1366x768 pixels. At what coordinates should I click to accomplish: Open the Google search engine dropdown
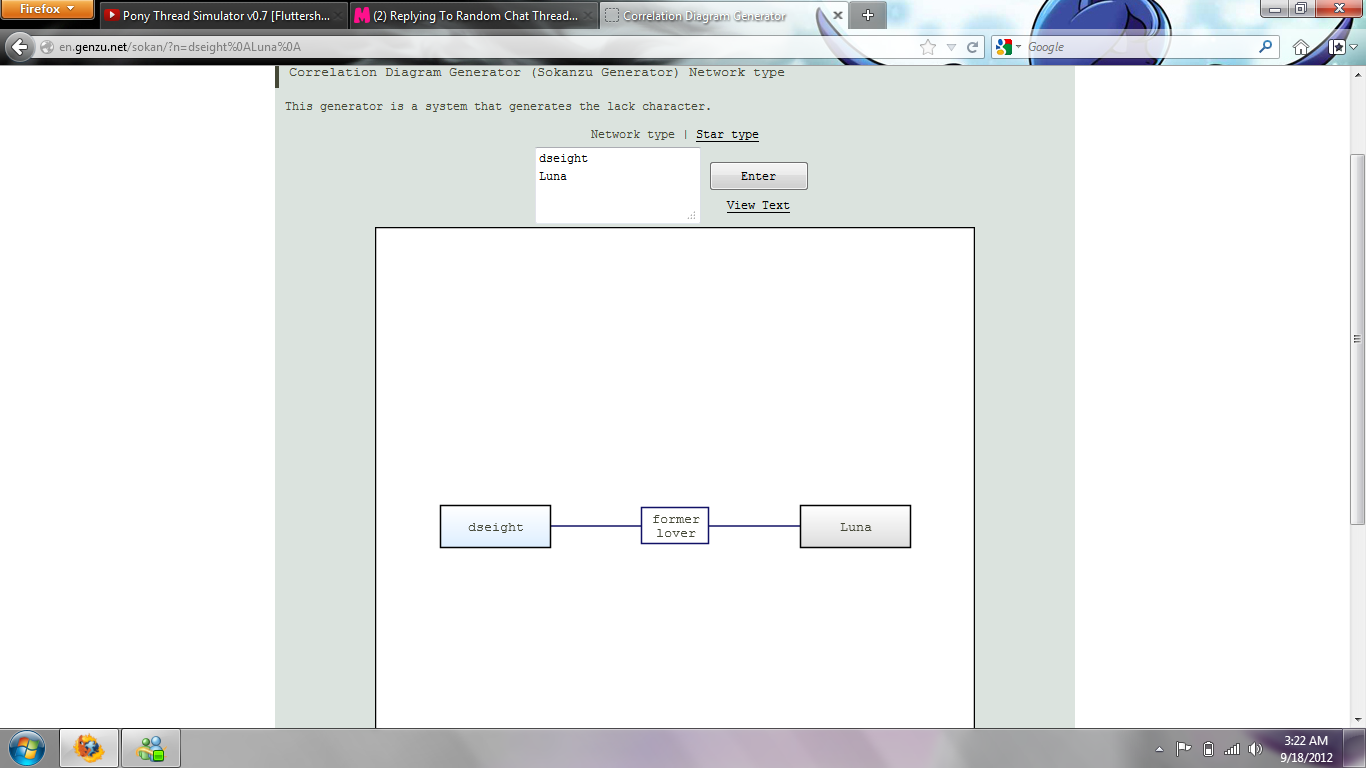coord(1008,47)
